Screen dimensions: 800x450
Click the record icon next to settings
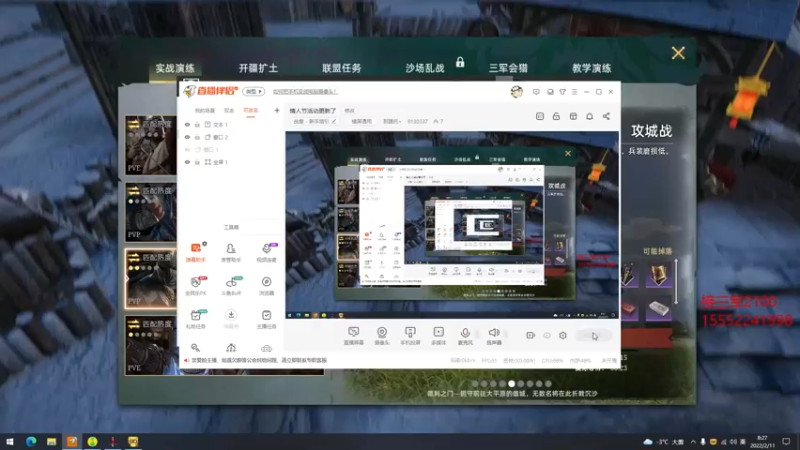(x=530, y=335)
